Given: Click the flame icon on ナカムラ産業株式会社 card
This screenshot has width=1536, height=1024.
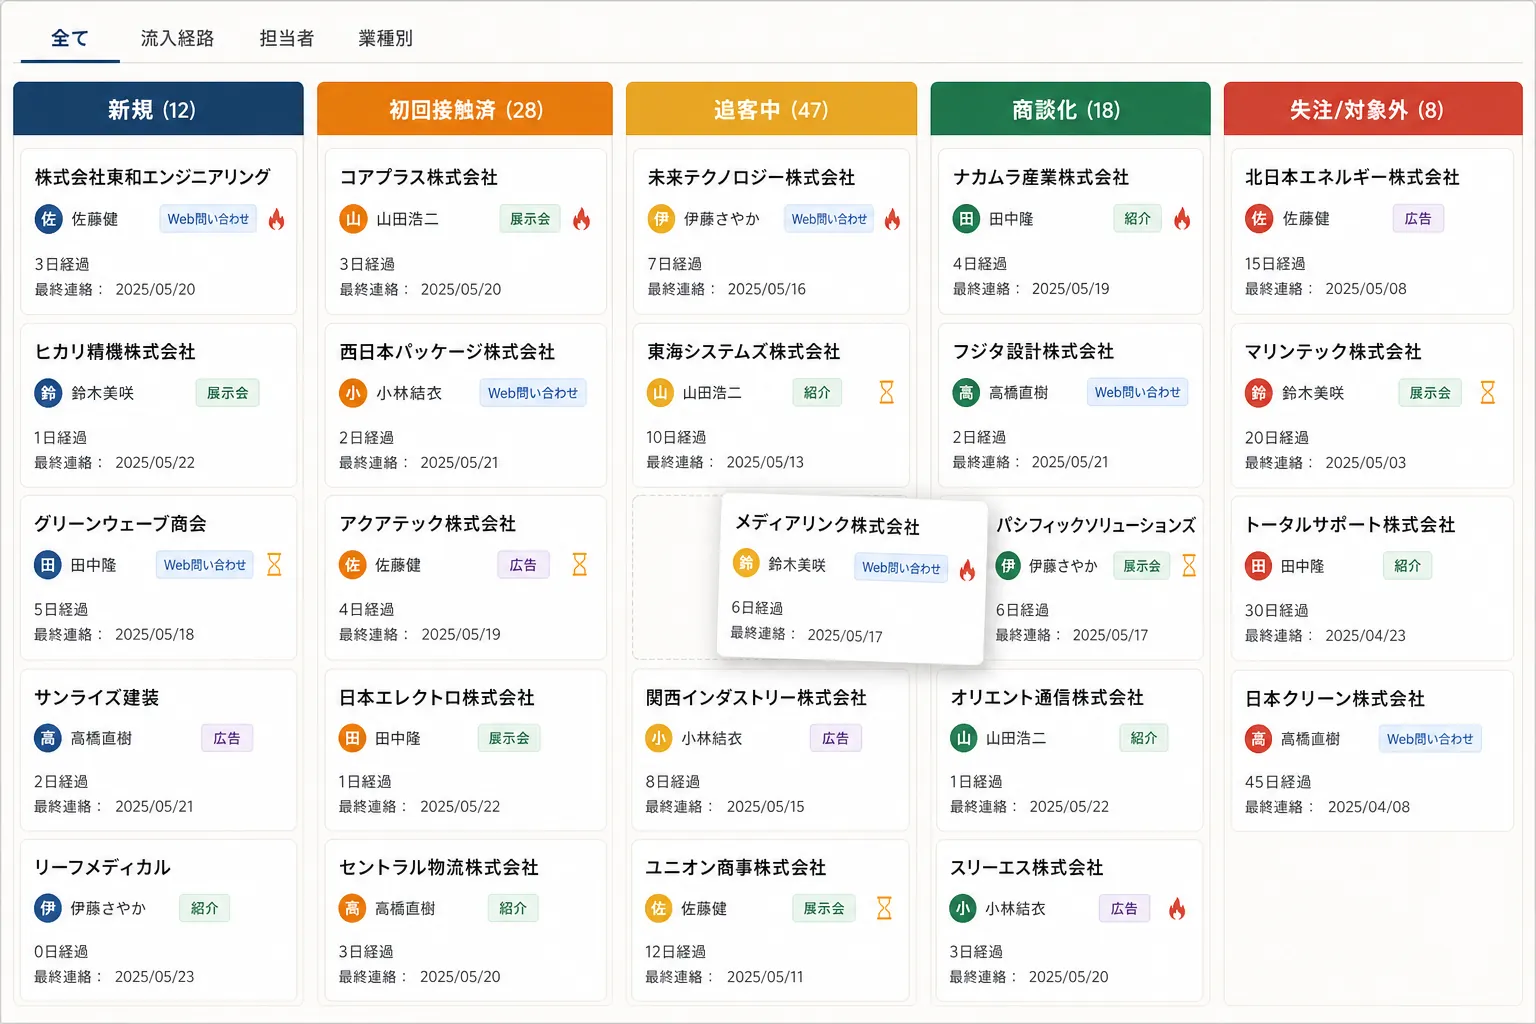Looking at the screenshot, I should pos(1182,219).
